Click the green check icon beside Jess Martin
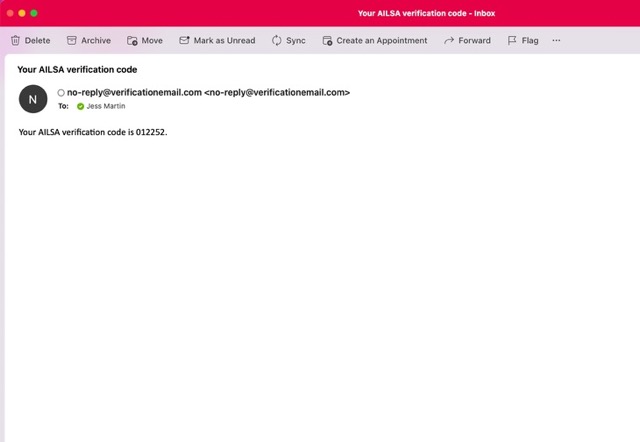 pos(80,106)
